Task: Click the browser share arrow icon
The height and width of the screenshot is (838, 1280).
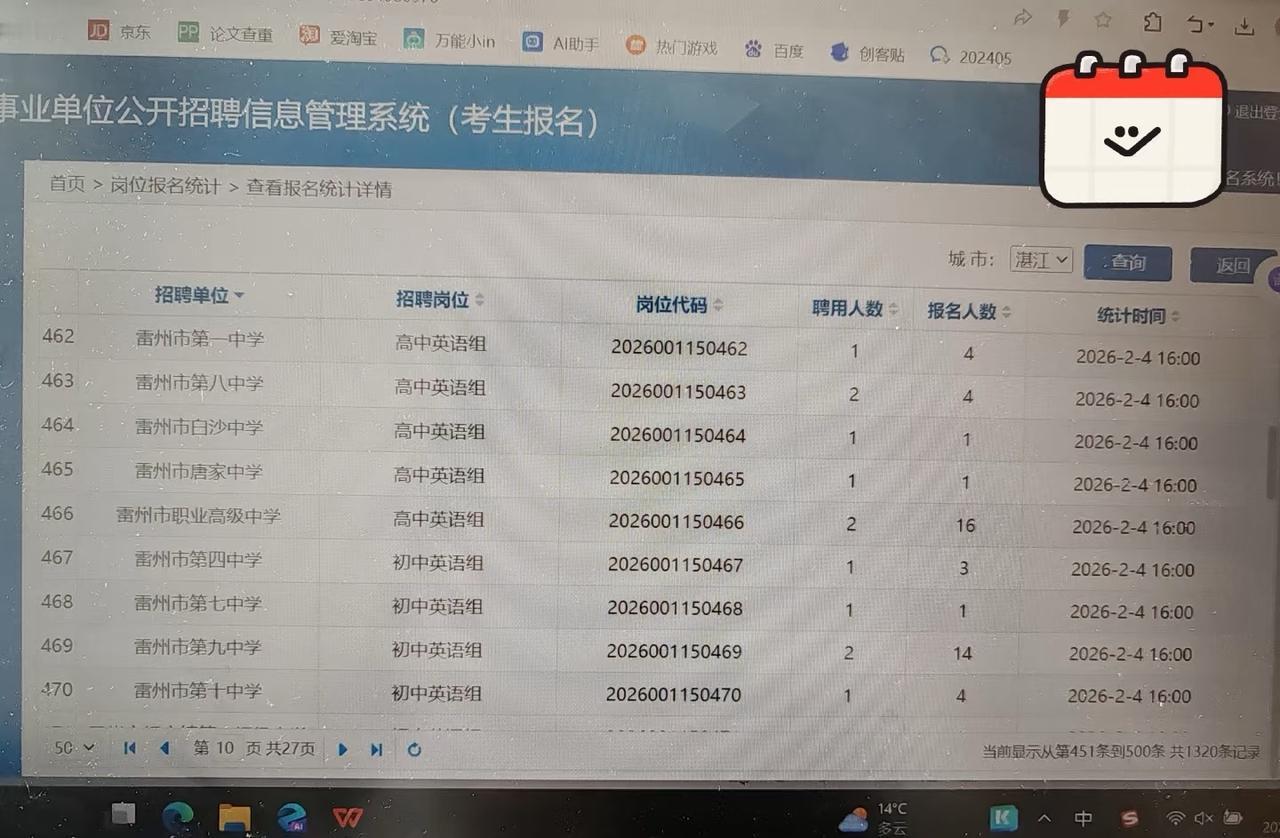Action: (x=1023, y=17)
